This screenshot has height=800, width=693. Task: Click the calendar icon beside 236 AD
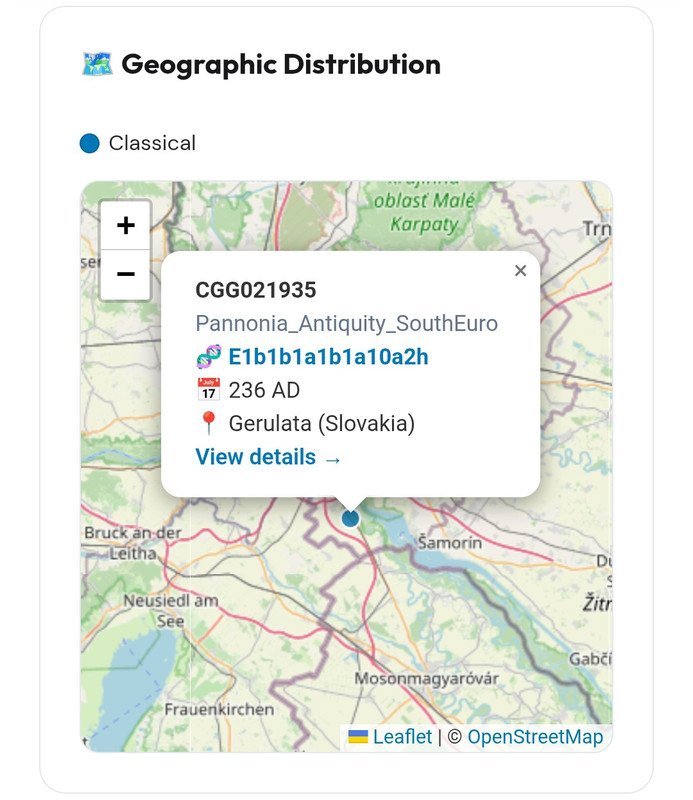[x=208, y=390]
